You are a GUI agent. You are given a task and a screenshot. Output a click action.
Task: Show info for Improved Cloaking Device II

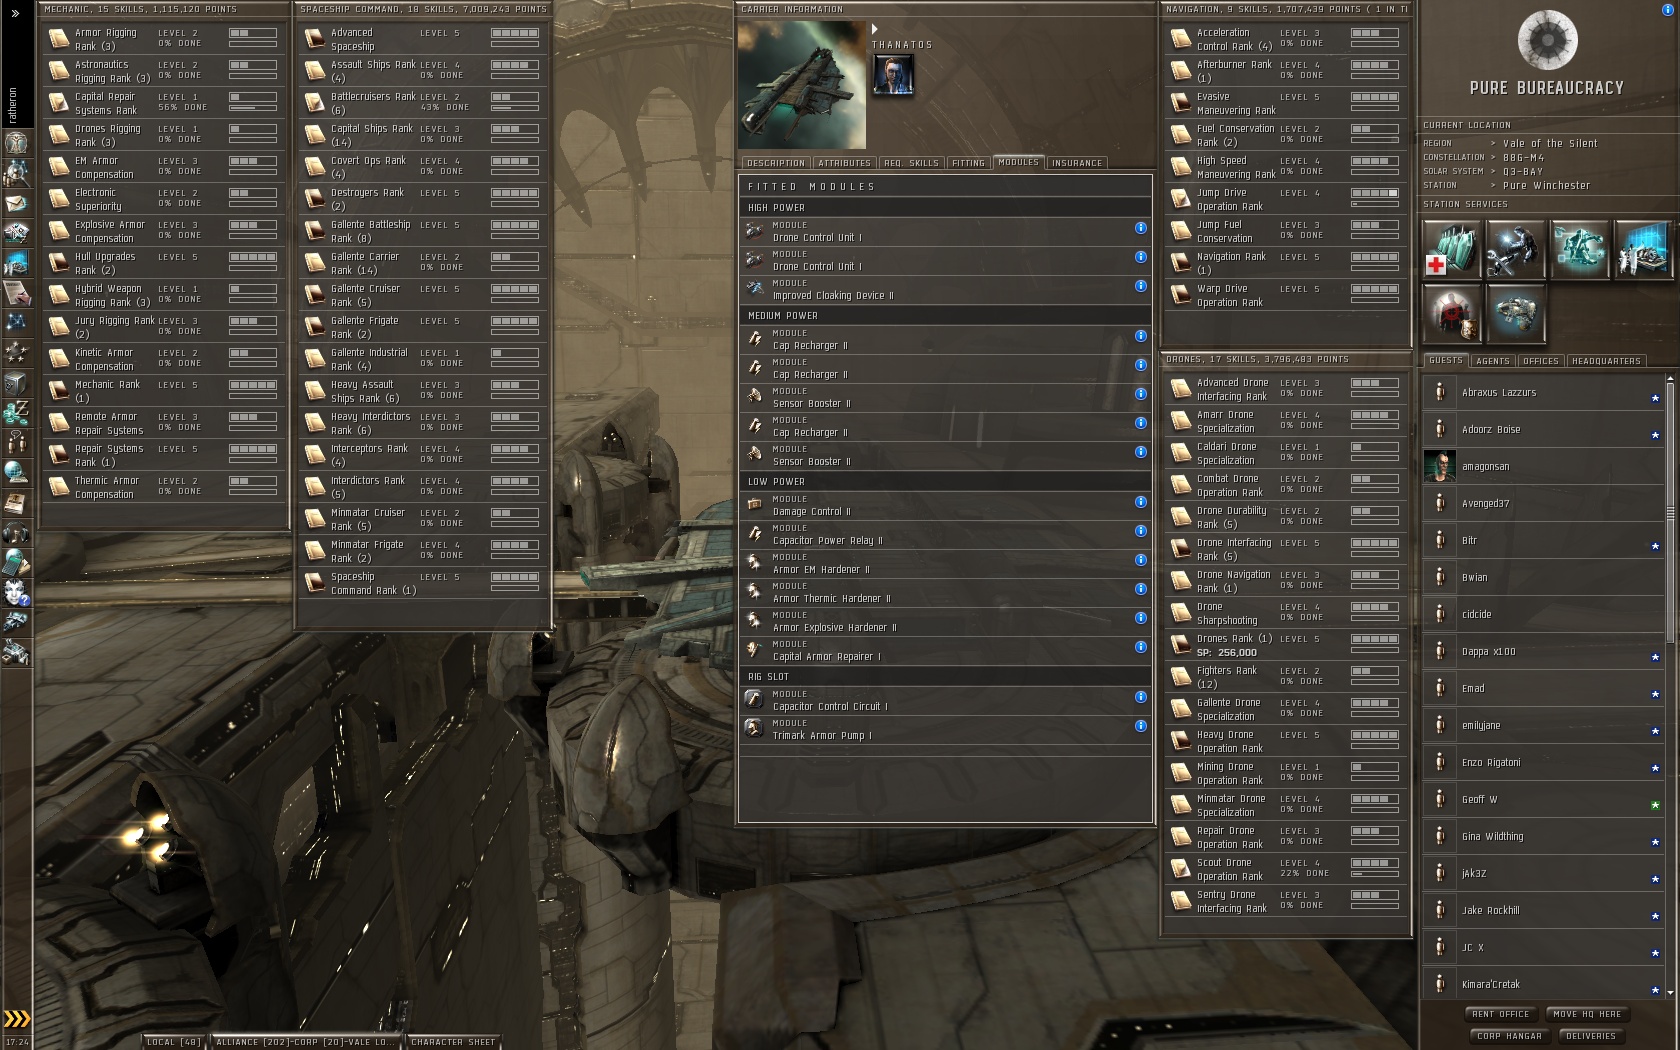click(1140, 286)
